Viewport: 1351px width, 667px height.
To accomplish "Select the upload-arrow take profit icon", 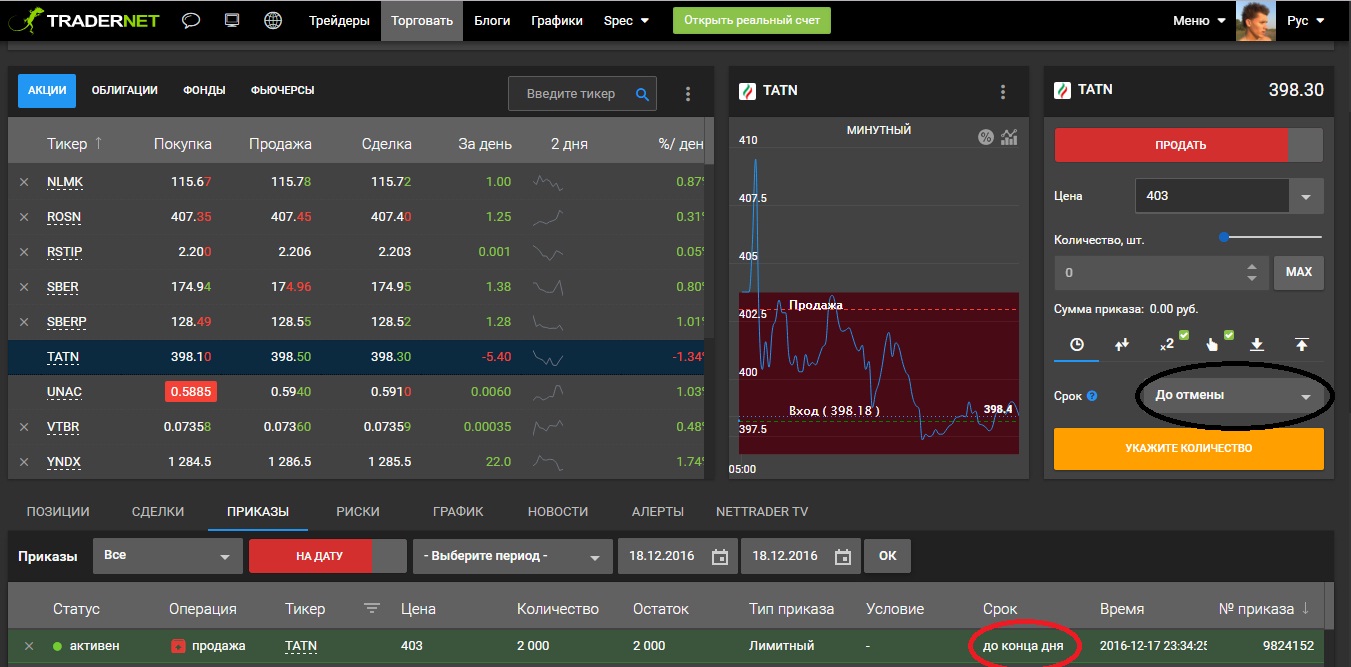I will pyautogui.click(x=1301, y=344).
